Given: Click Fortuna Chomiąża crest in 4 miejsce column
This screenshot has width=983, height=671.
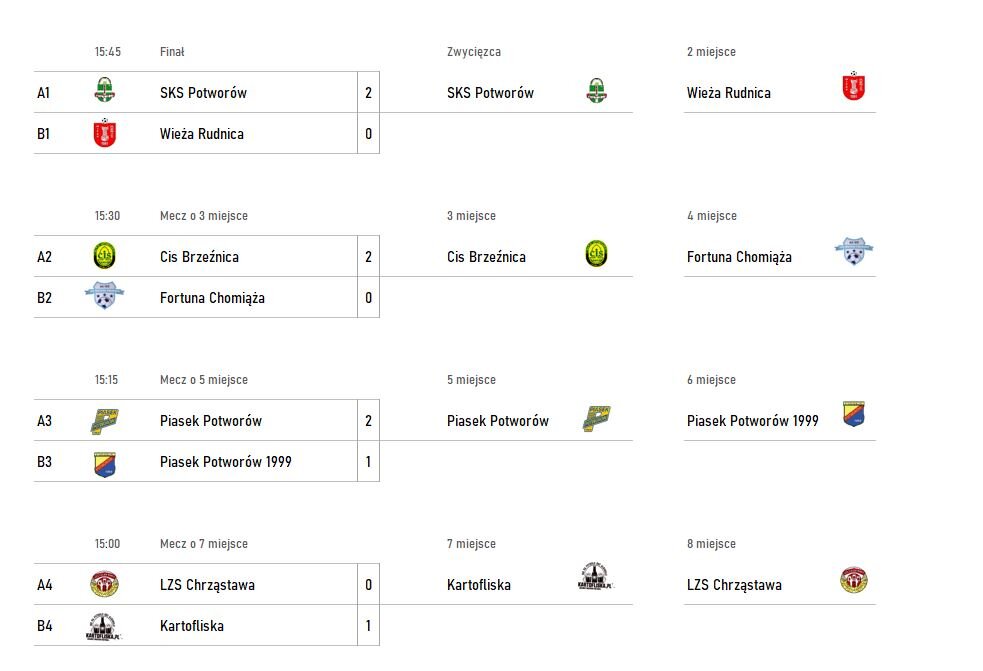Looking at the screenshot, I should click(x=854, y=251).
